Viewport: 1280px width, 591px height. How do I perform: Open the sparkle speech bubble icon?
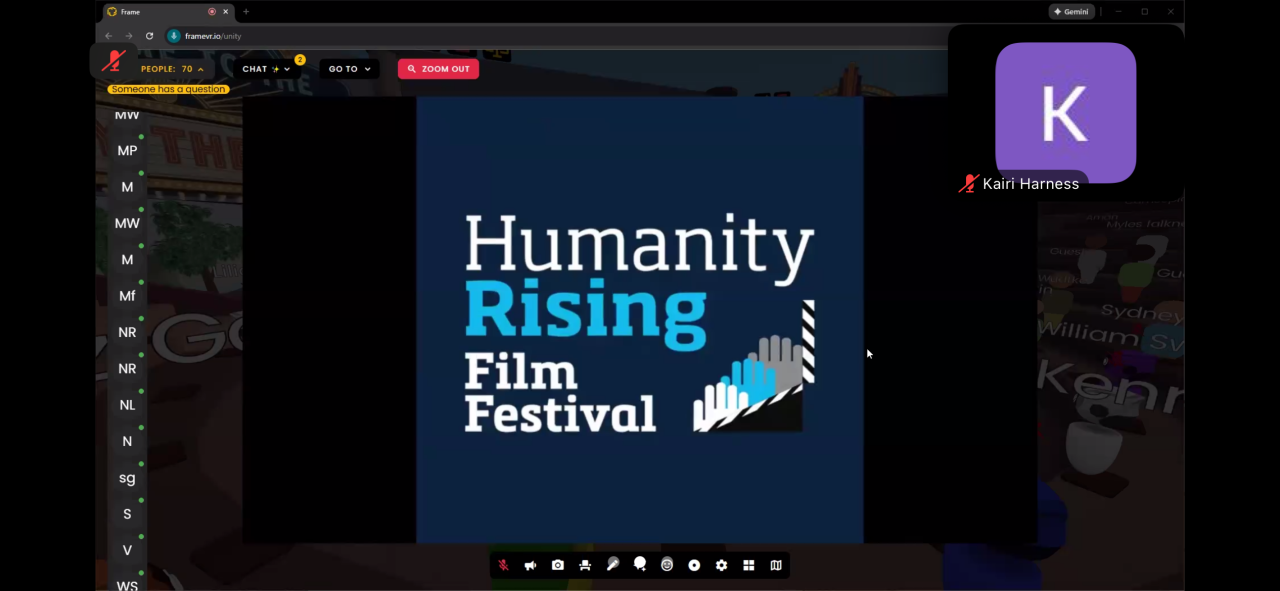[x=640, y=565]
